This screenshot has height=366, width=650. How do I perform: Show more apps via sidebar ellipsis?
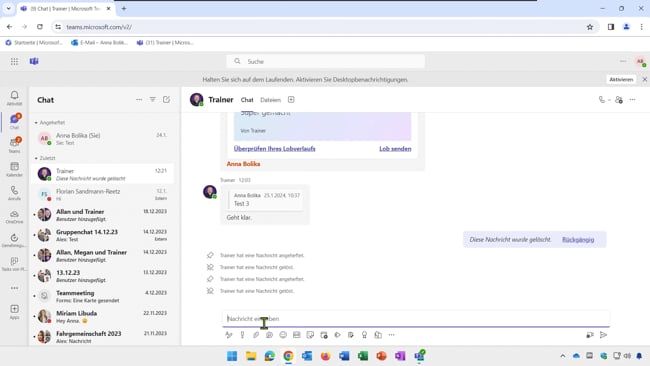(x=15, y=288)
